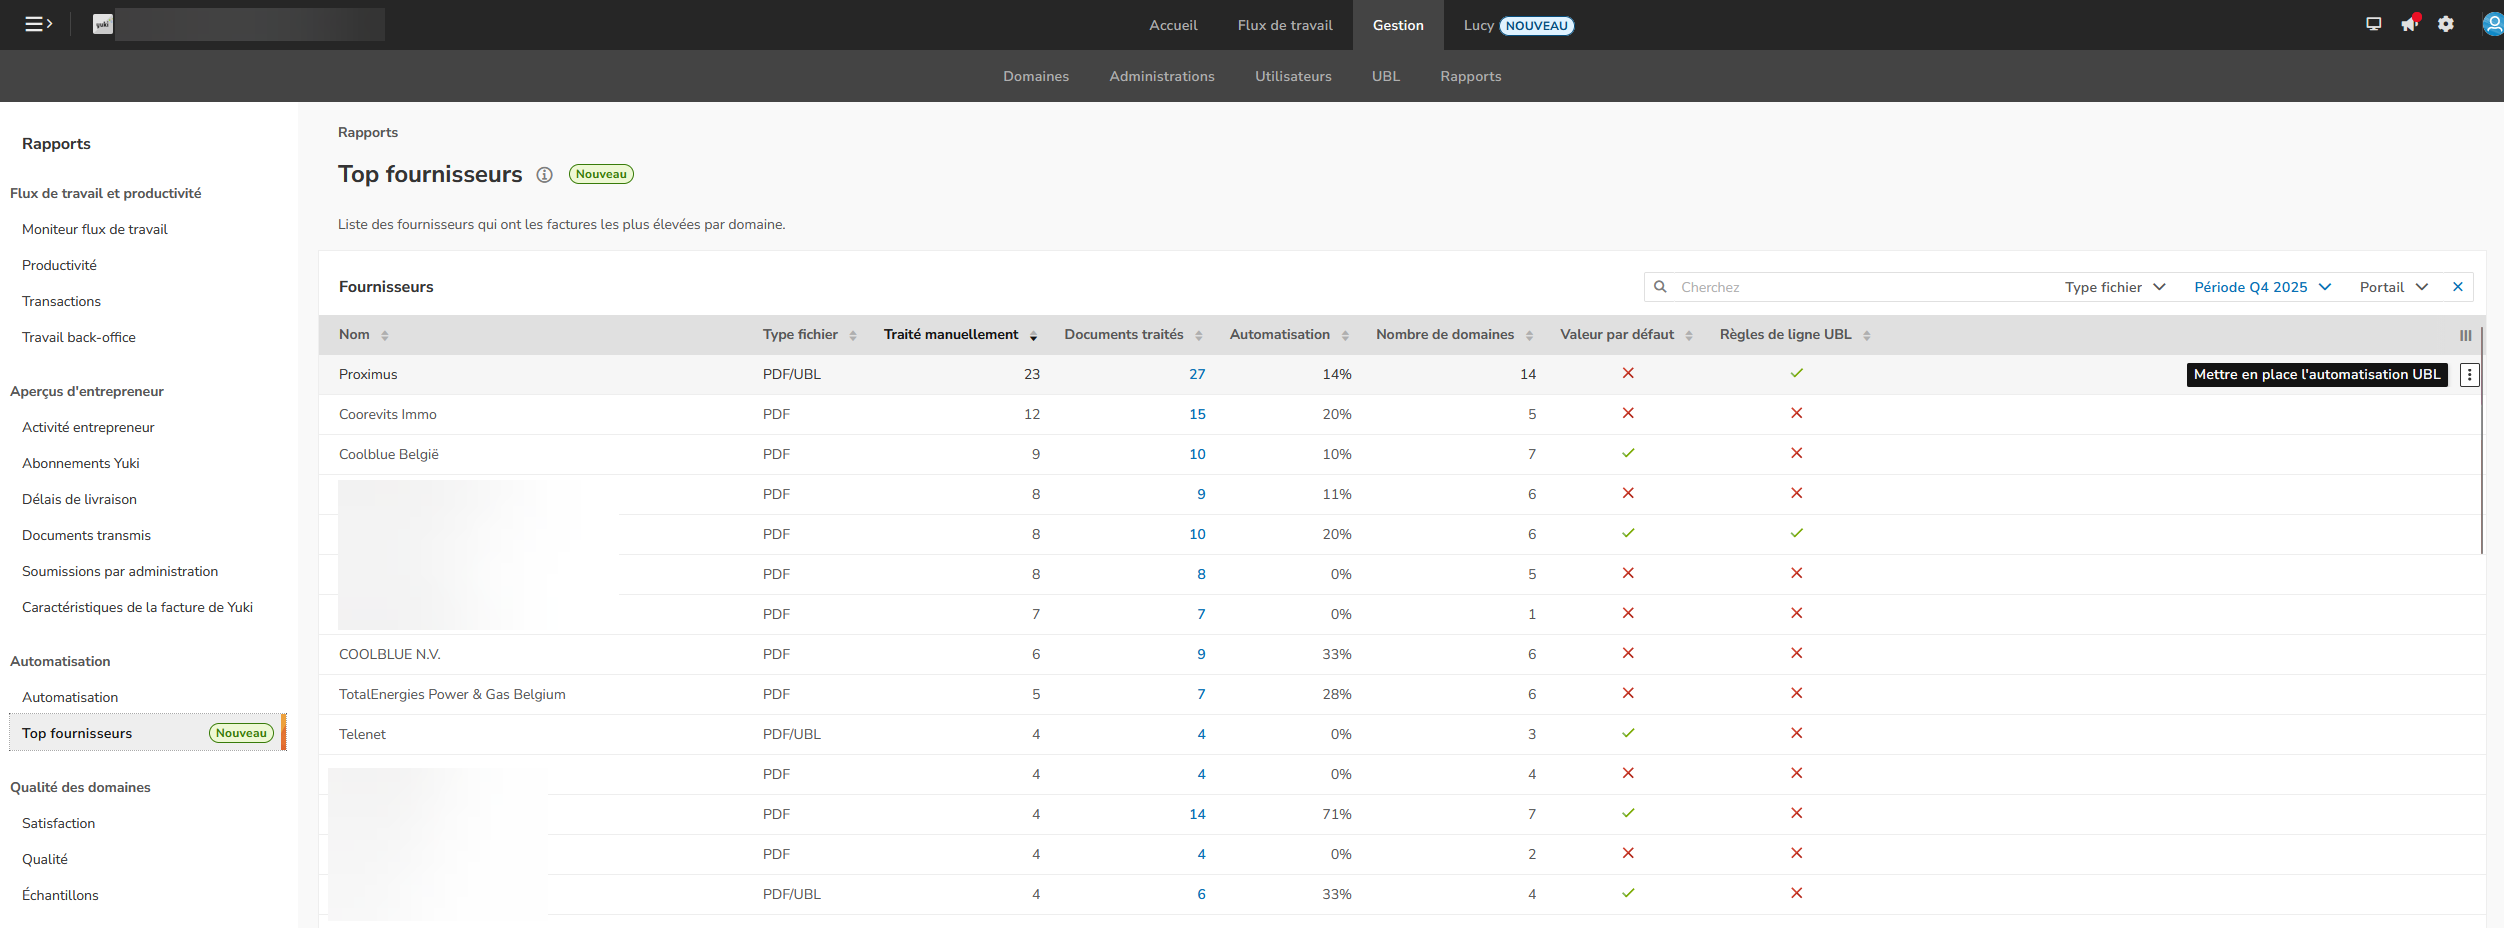Sort by Documents traités column
This screenshot has height=928, width=2504.
[1133, 335]
